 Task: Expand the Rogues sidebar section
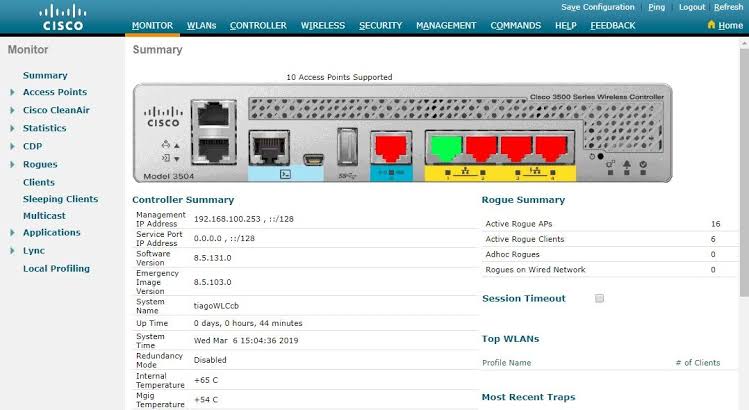click(12, 164)
